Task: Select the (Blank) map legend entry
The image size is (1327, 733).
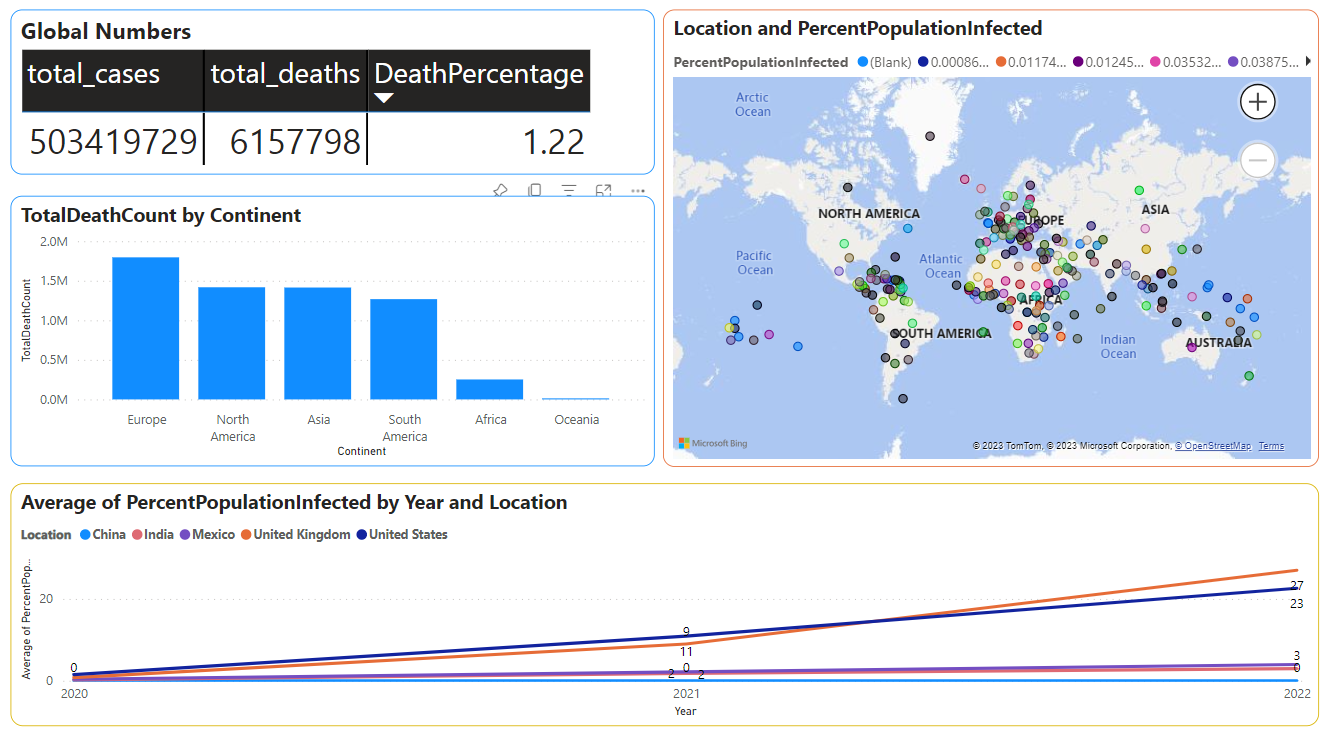Action: pyautogui.click(x=884, y=62)
